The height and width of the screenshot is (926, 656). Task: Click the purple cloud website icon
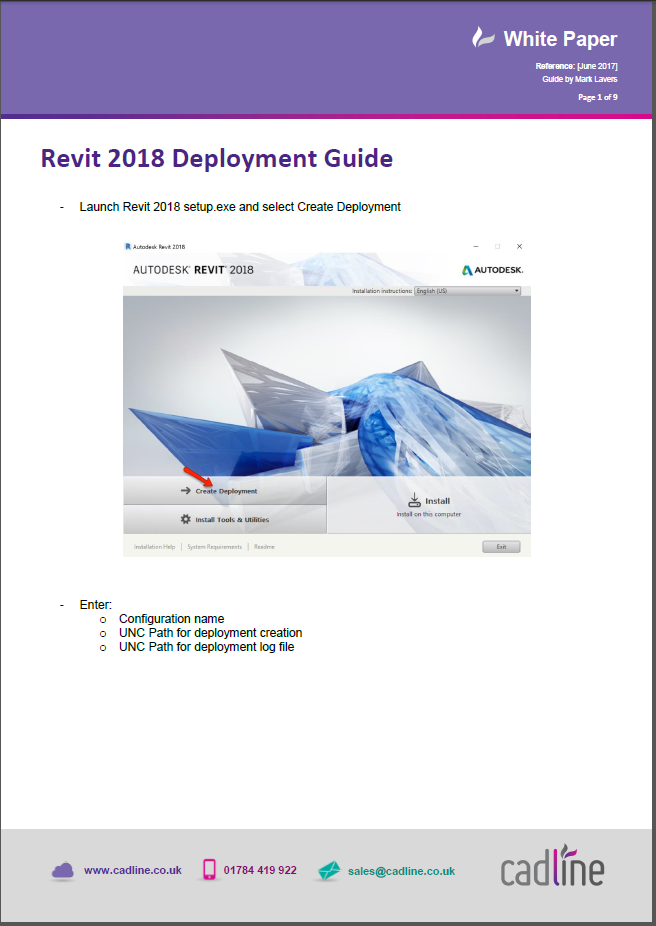point(63,870)
